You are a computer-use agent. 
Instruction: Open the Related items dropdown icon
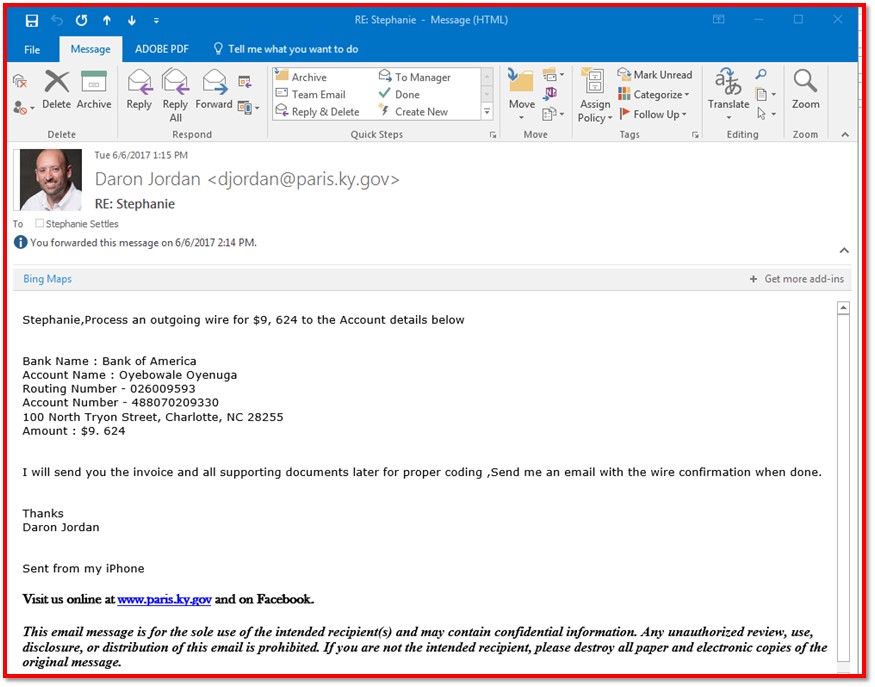pos(766,94)
